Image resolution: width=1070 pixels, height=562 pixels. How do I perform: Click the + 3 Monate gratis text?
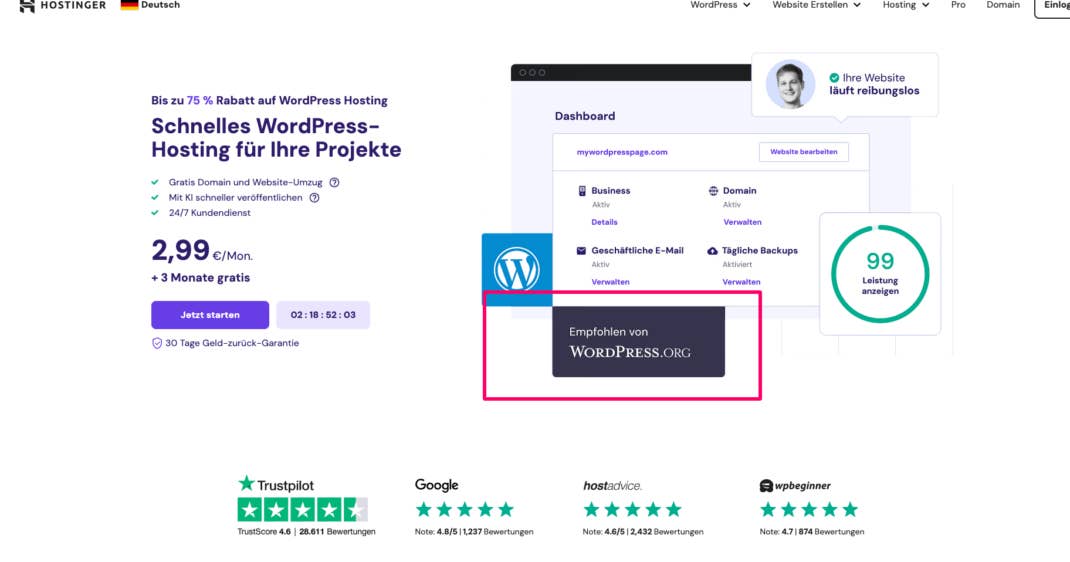[201, 278]
